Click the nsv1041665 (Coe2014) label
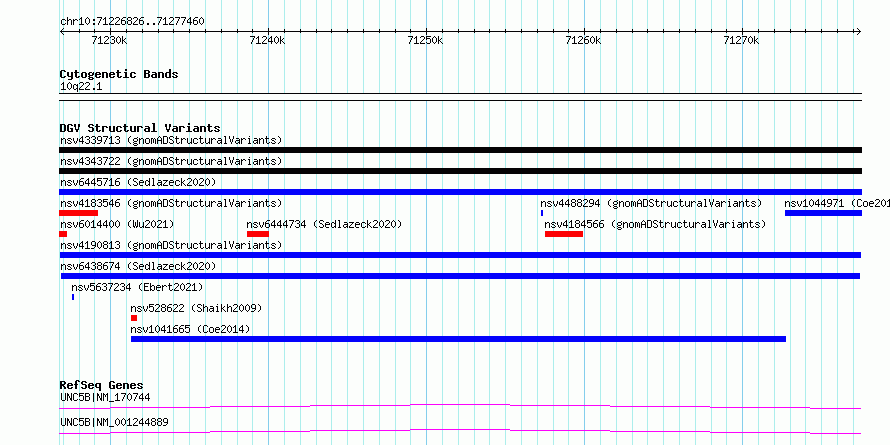Screen dimensions: 890x445 (x=190, y=329)
